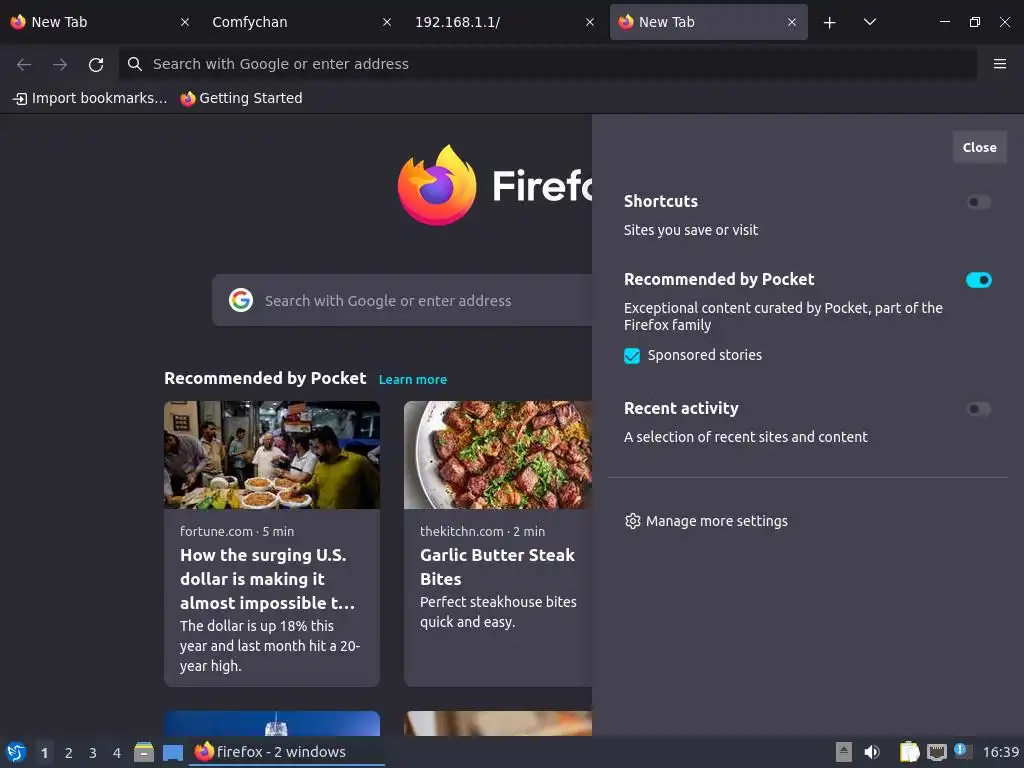Open the network monitor tray icon
Screen dimensions: 1024x768
tap(936, 752)
